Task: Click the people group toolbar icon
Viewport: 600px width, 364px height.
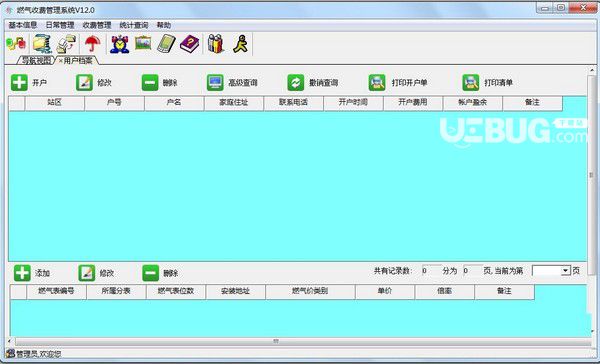Action: [215, 44]
